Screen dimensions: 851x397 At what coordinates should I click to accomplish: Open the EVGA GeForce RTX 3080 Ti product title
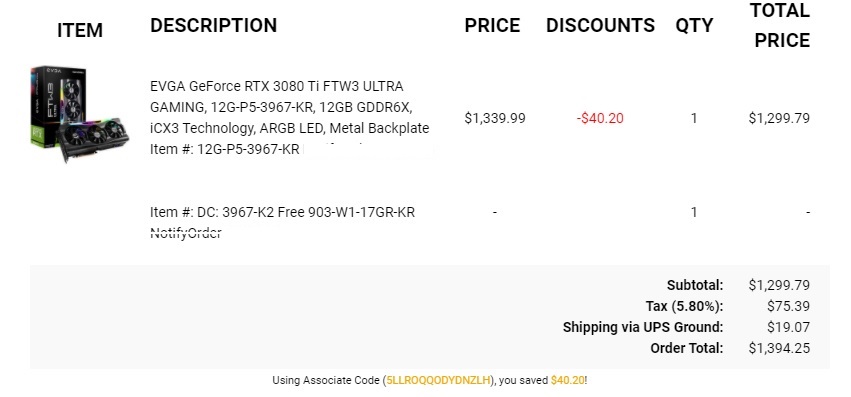(289, 107)
